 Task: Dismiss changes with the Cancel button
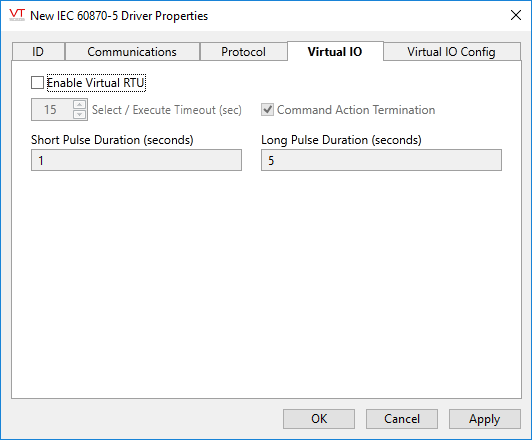point(402,419)
